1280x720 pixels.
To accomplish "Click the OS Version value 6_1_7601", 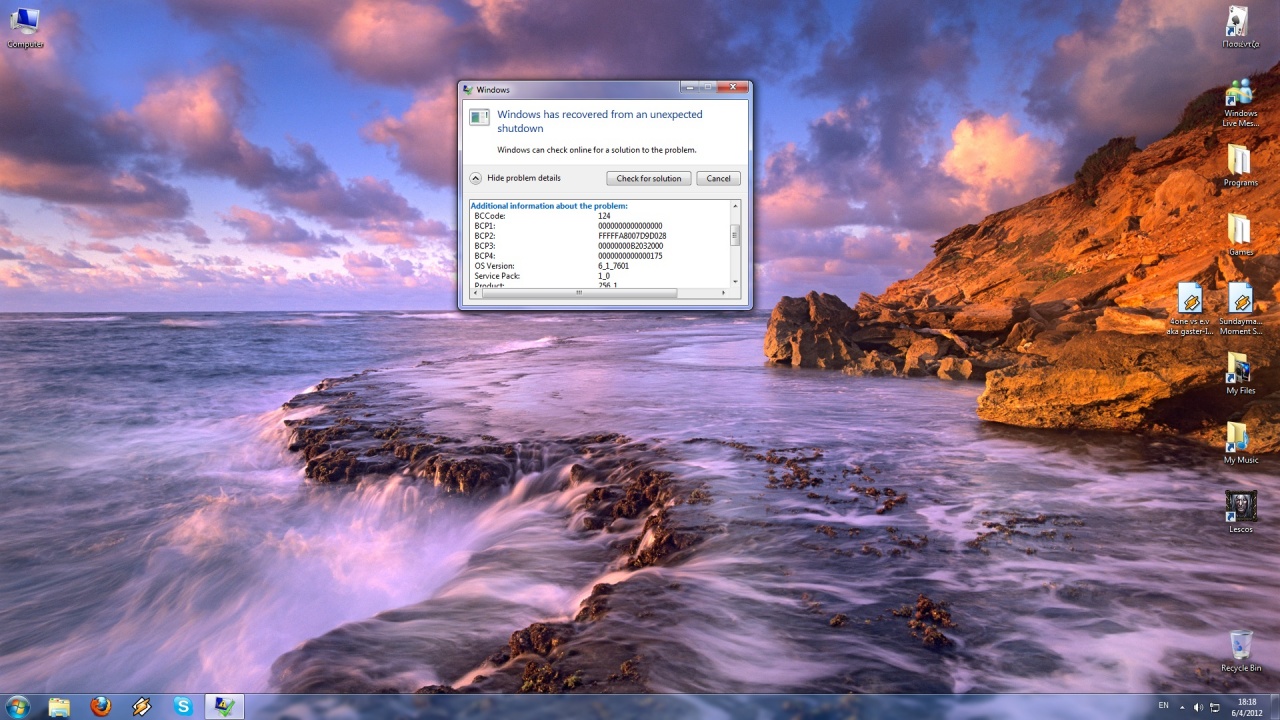I will (x=615, y=266).
